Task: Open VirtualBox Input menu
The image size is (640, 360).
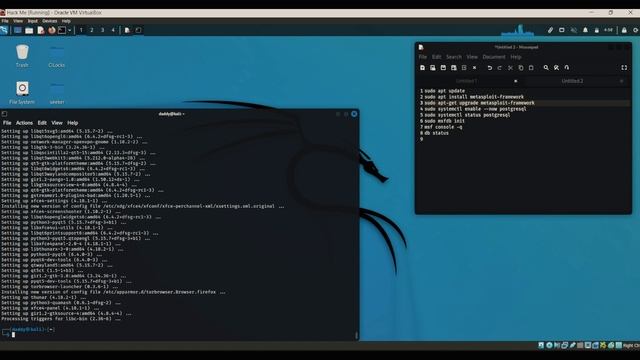Action: 33,21
